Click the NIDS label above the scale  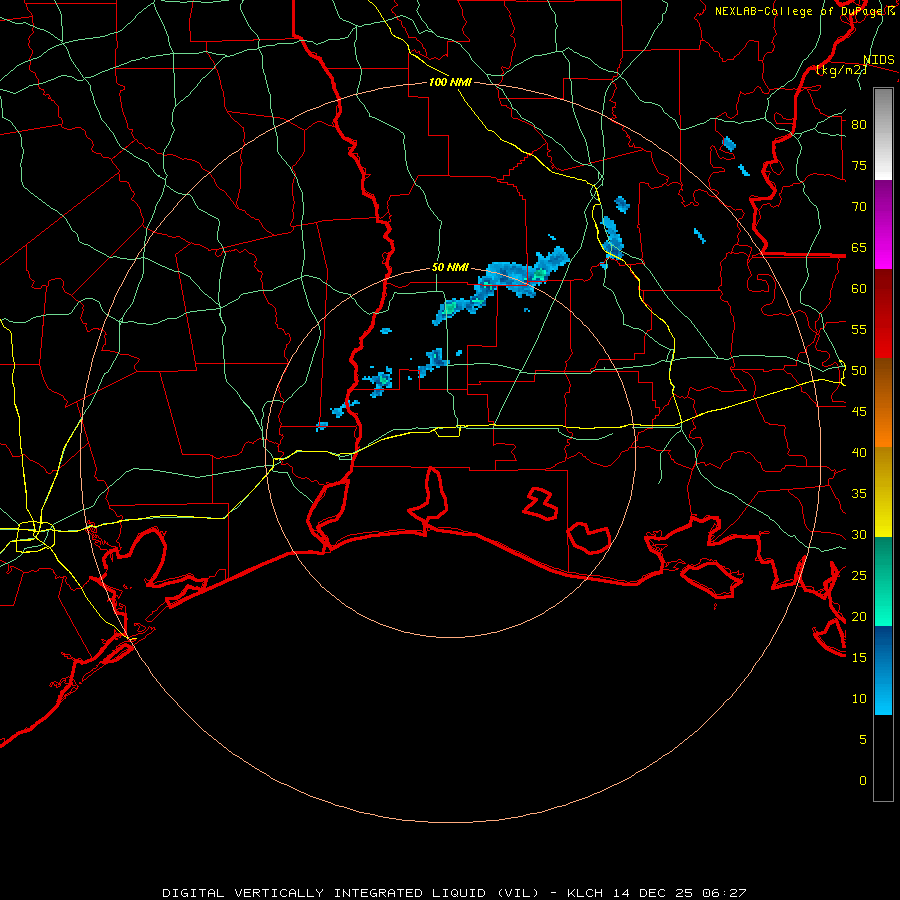tap(879, 60)
